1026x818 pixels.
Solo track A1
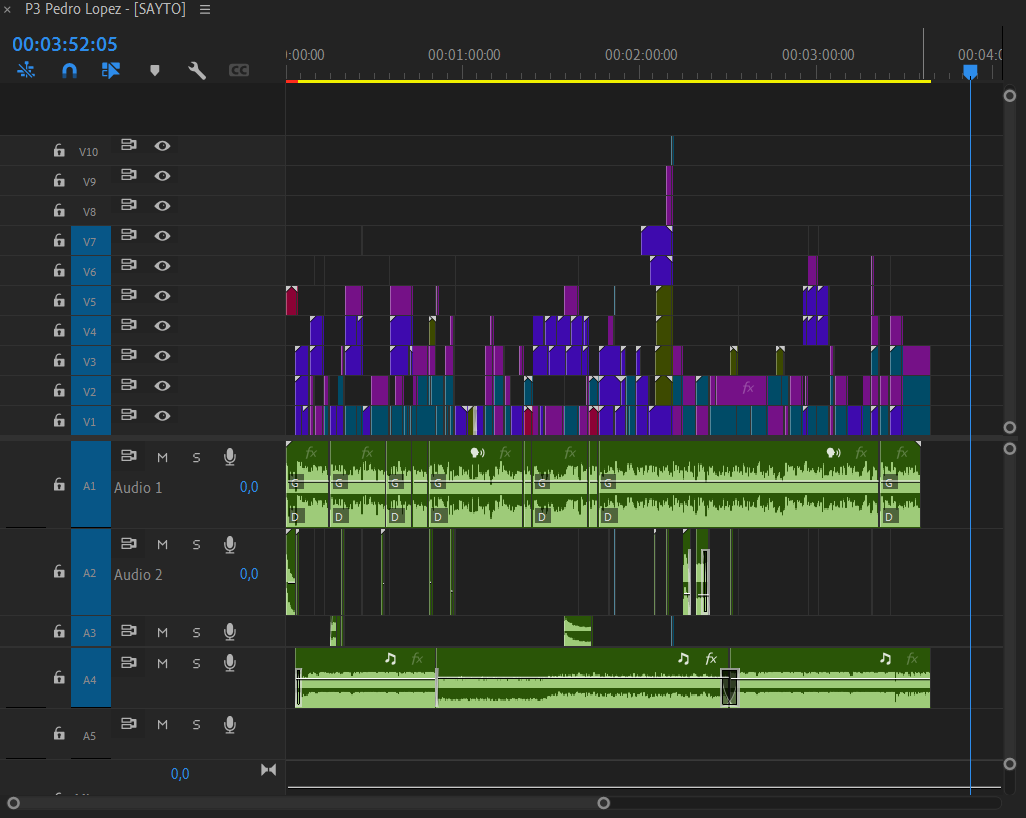click(x=196, y=457)
